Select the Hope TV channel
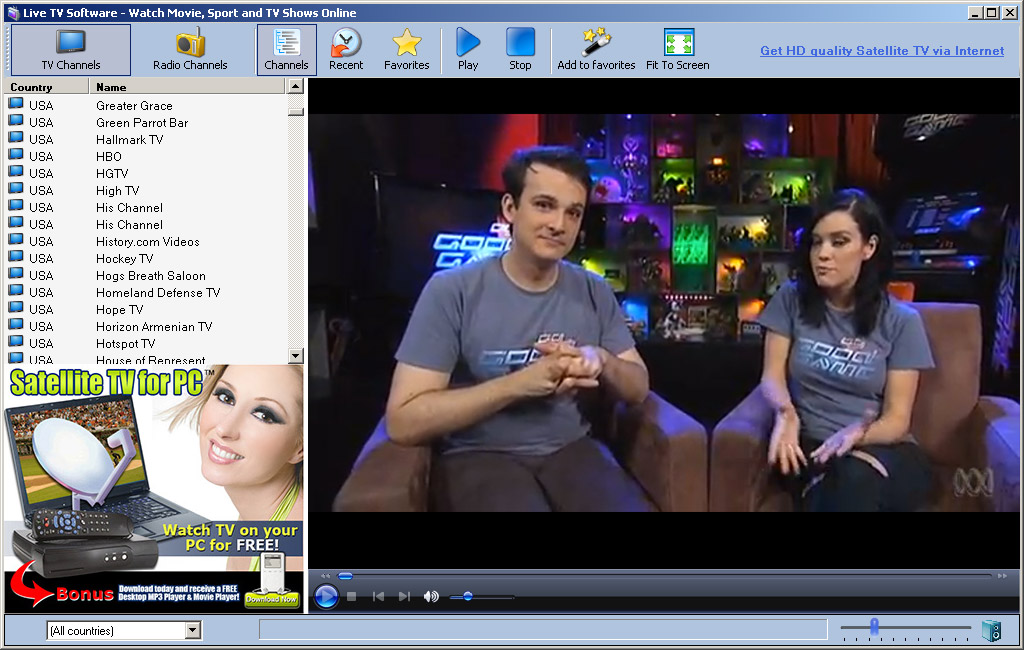Image resolution: width=1024 pixels, height=650 pixels. click(x=119, y=310)
